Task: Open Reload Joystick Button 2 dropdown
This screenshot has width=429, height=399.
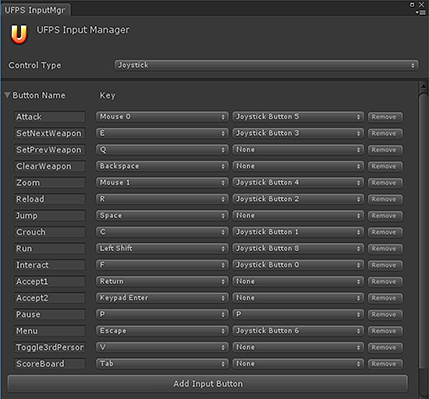Action: [298, 199]
